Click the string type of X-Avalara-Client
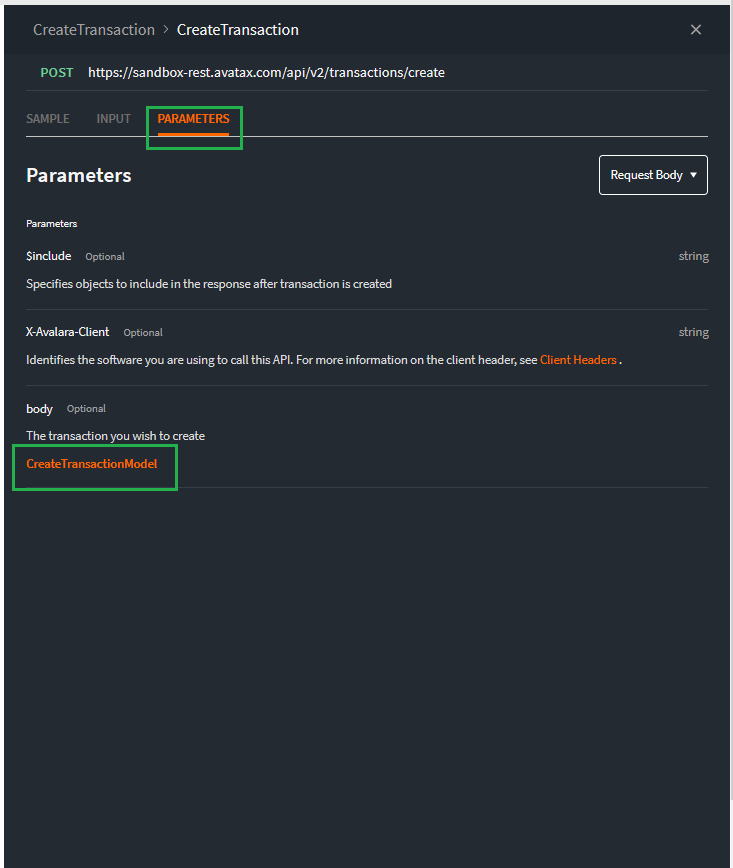 pos(693,332)
